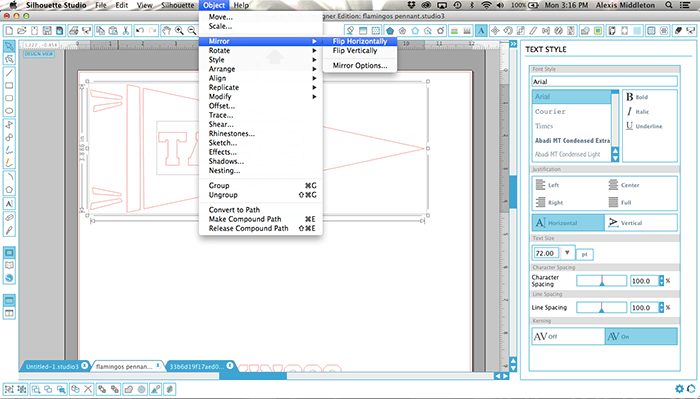Screen dimensions: 700x399
Task: Click the Cut scissors icon
Action: [125, 31]
